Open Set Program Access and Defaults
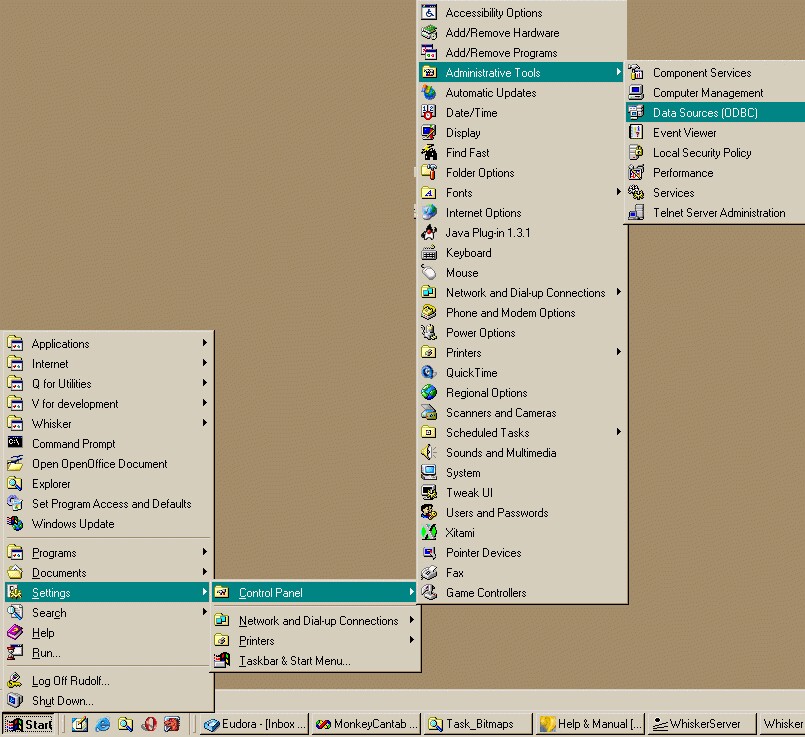 tap(108, 504)
